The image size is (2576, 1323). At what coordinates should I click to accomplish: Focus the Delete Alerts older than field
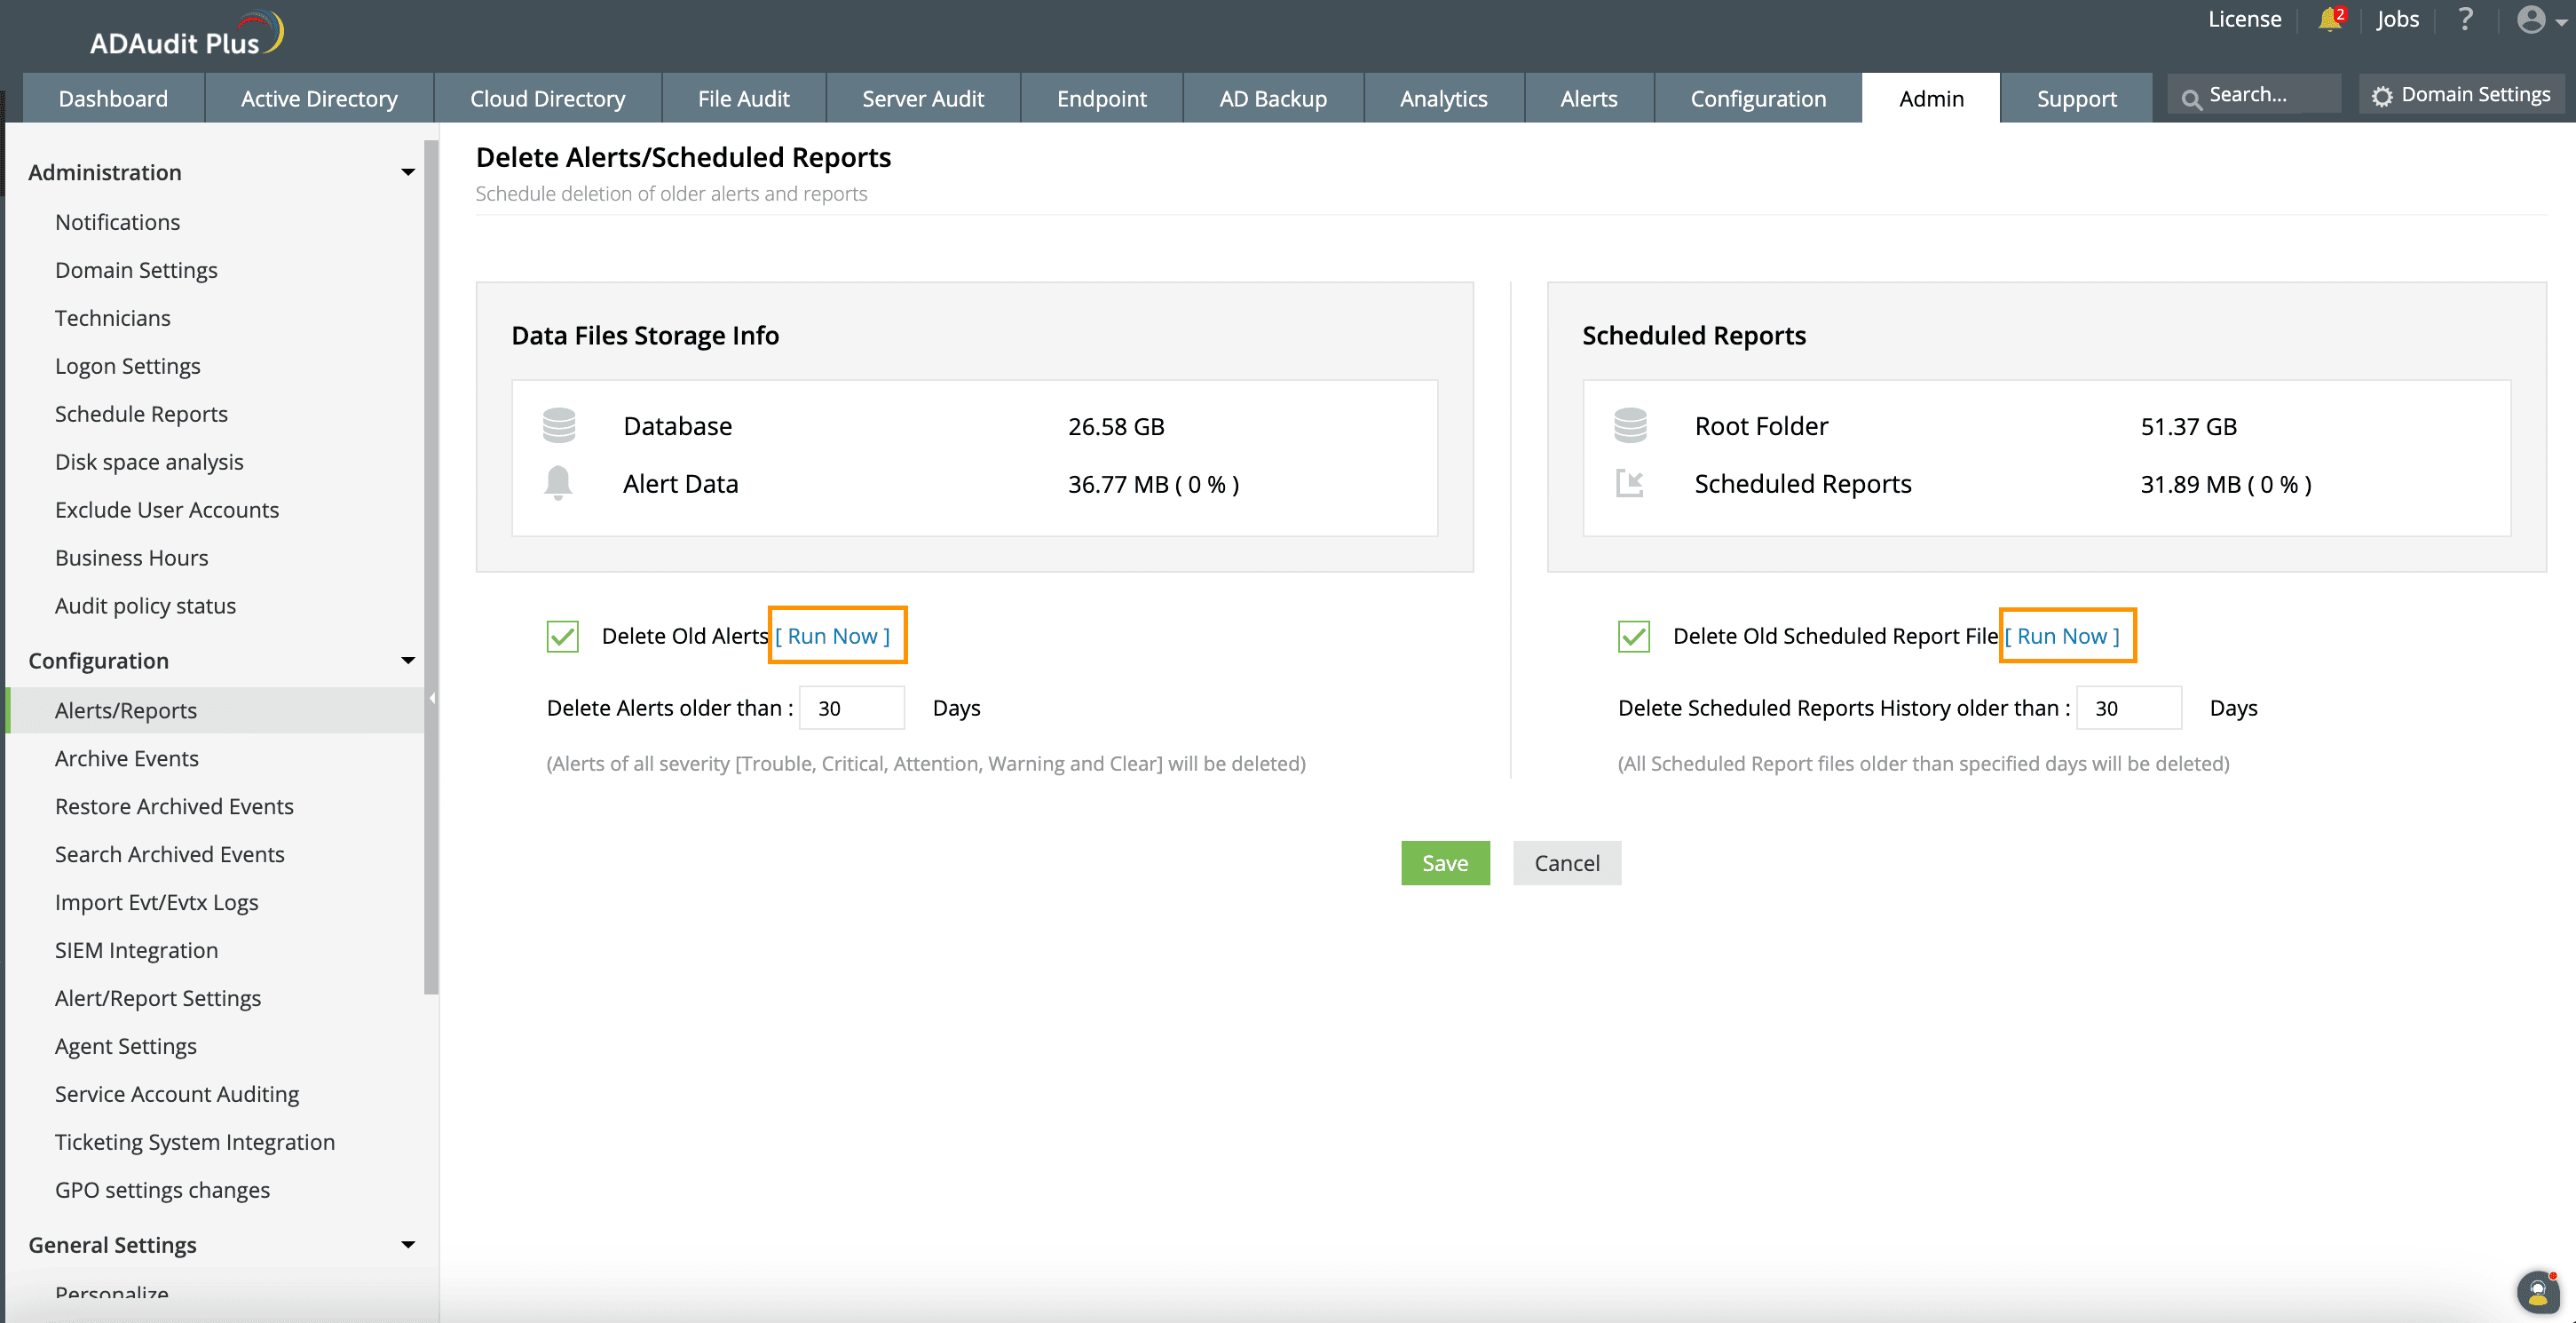tap(851, 708)
